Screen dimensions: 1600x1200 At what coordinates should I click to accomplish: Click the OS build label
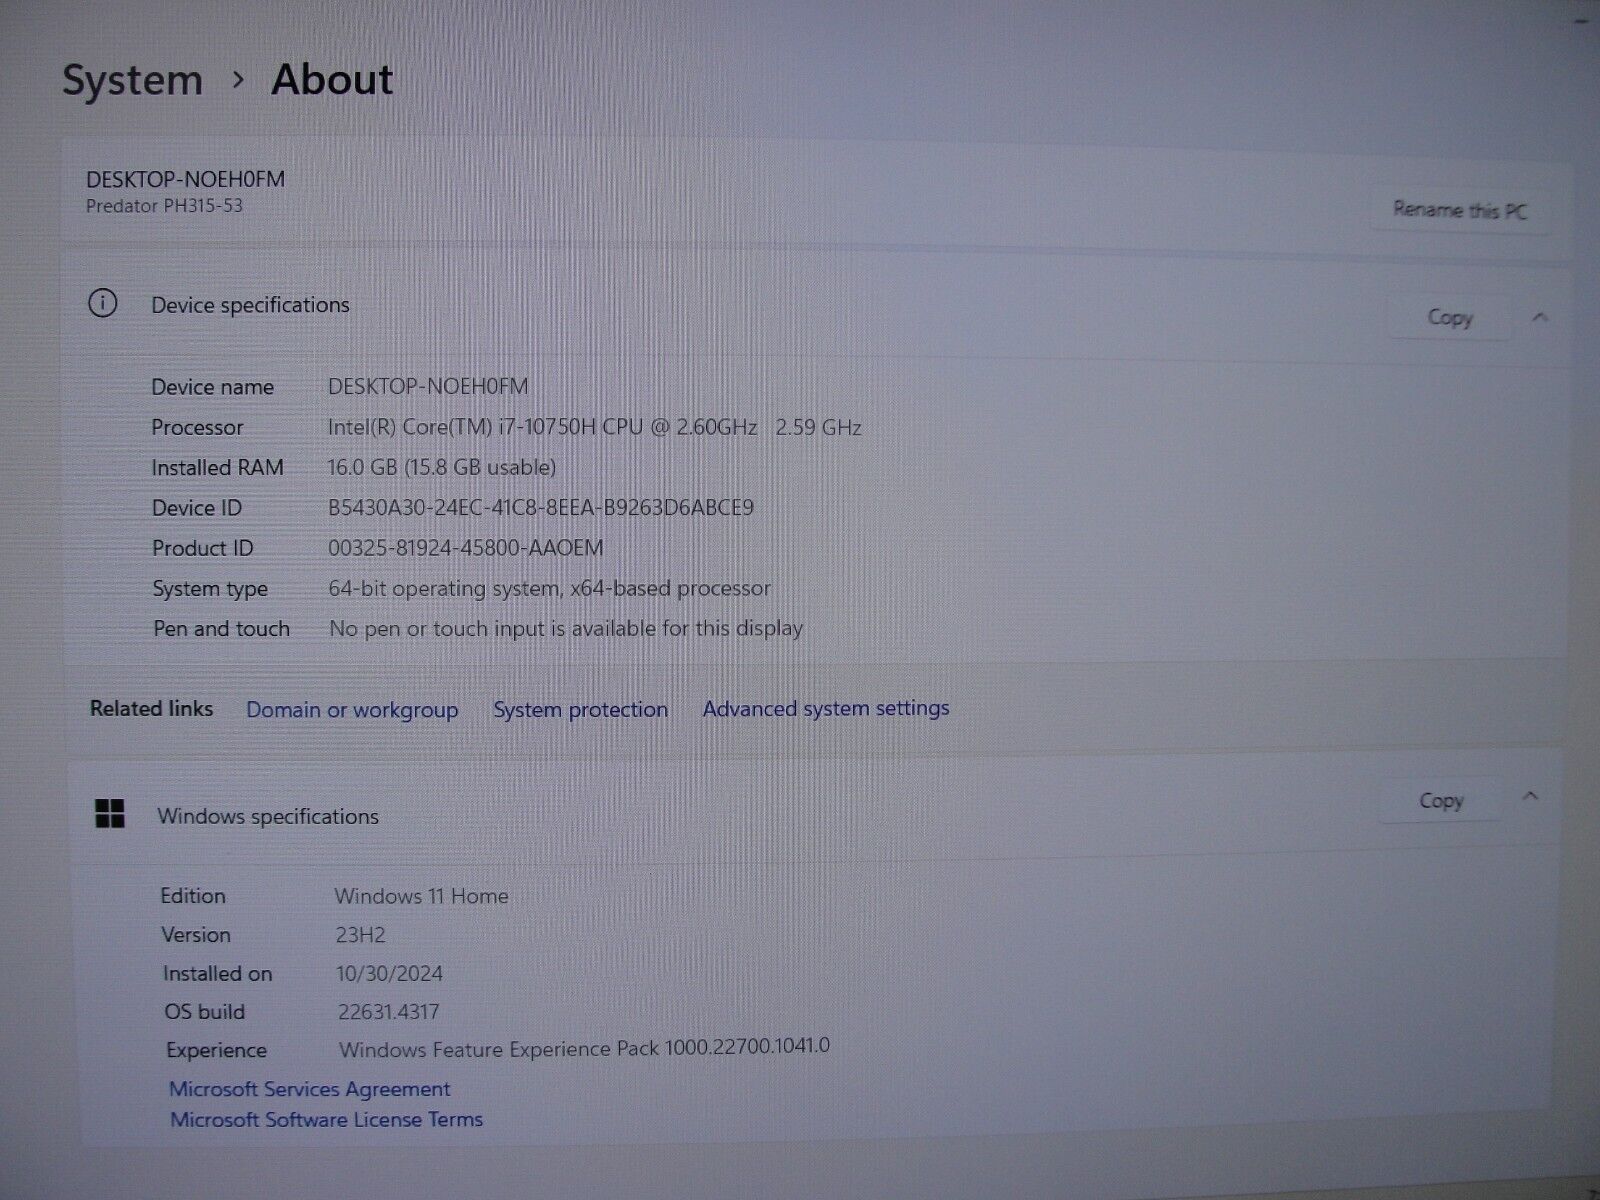click(204, 1012)
